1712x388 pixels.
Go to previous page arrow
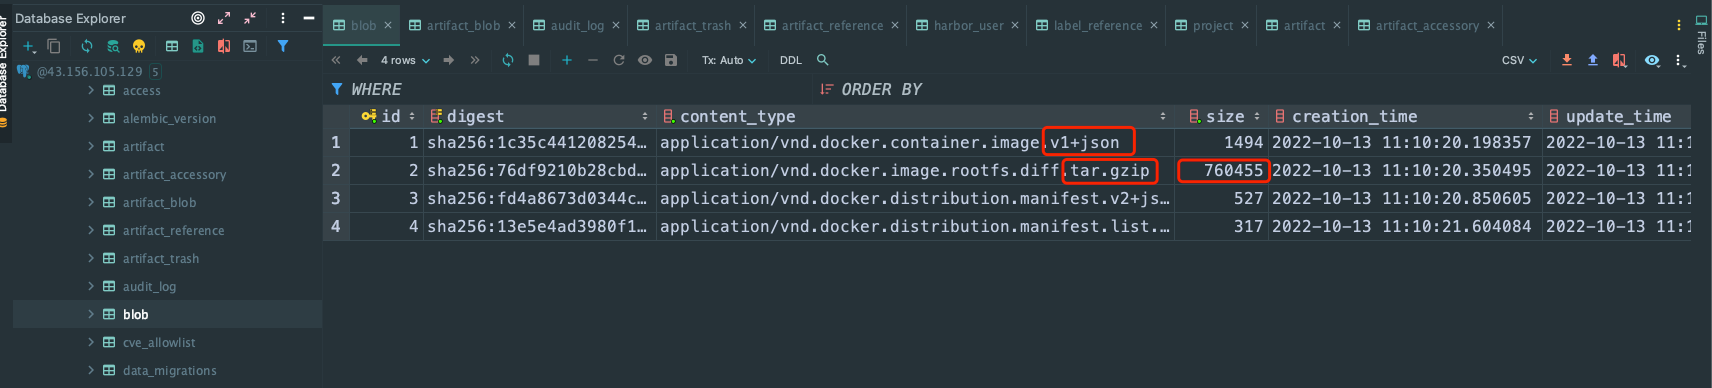[362, 60]
